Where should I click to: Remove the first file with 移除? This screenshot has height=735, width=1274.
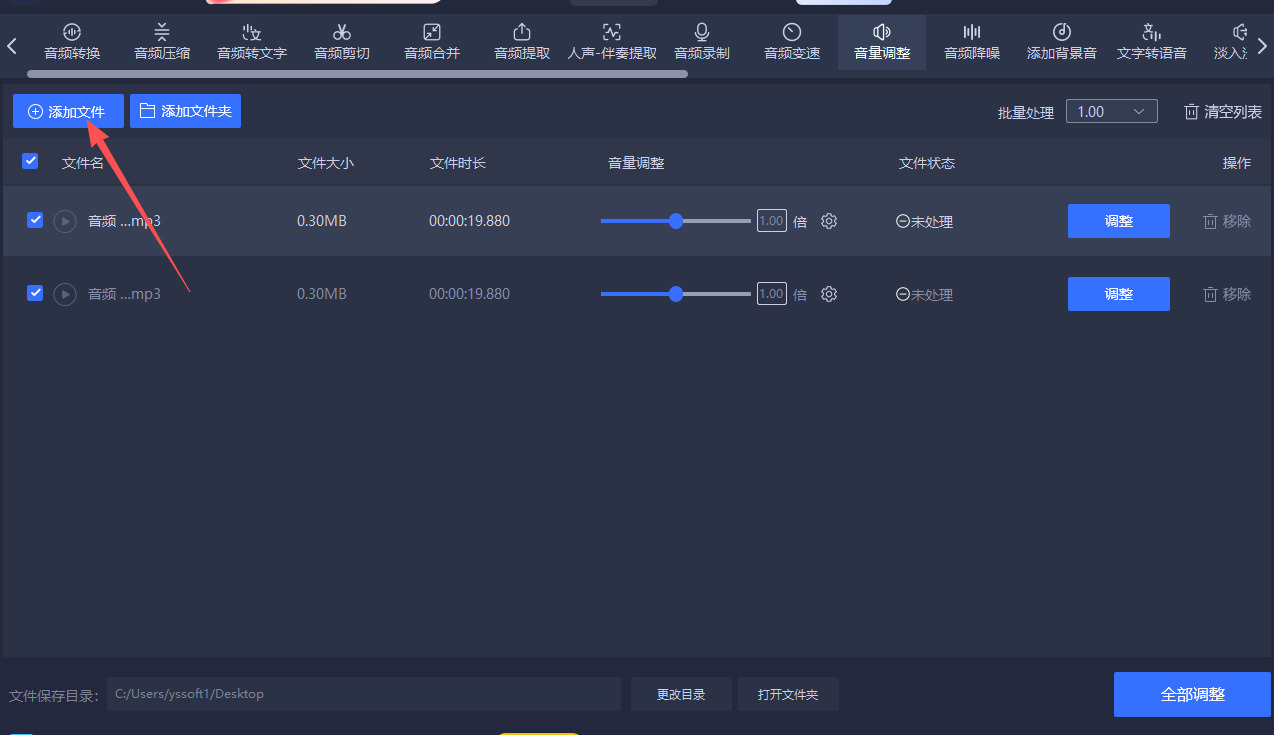(1227, 221)
